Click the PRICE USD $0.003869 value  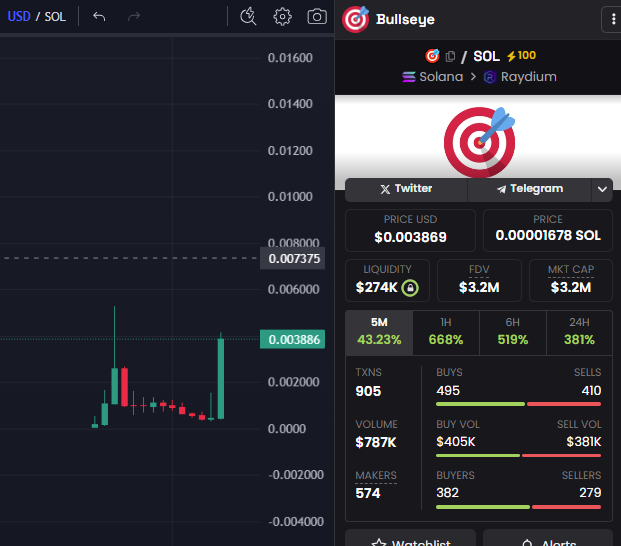coord(410,237)
